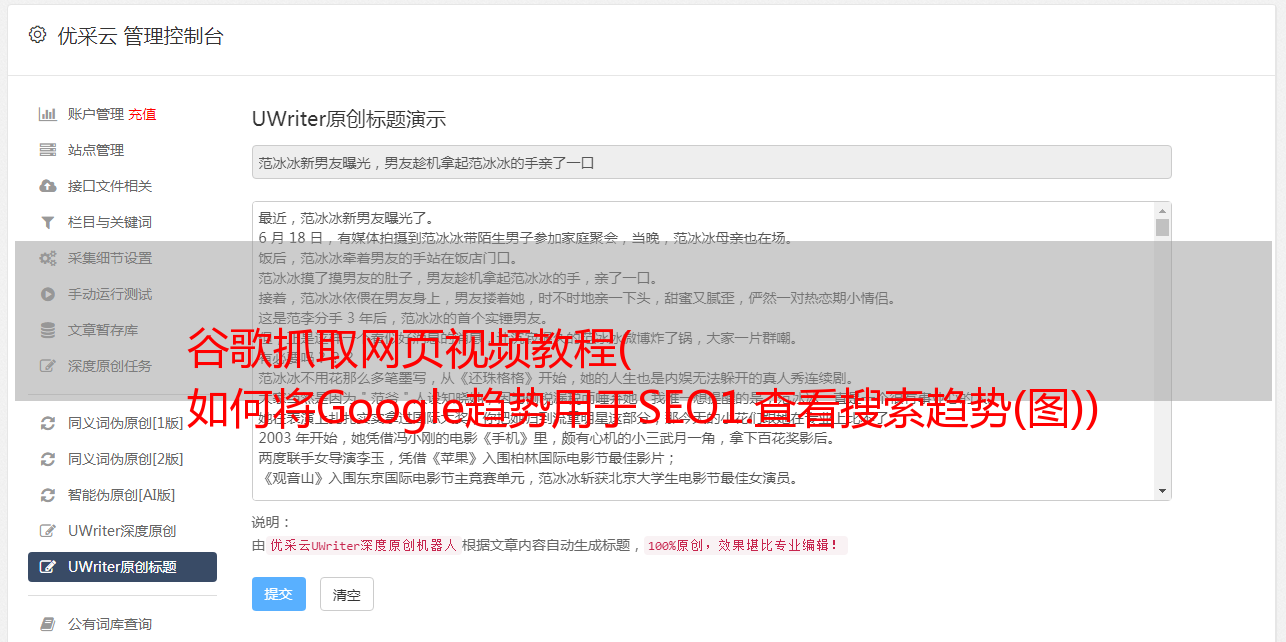
Task: Click the 深度原创任务 edit icon
Action: pos(47,366)
